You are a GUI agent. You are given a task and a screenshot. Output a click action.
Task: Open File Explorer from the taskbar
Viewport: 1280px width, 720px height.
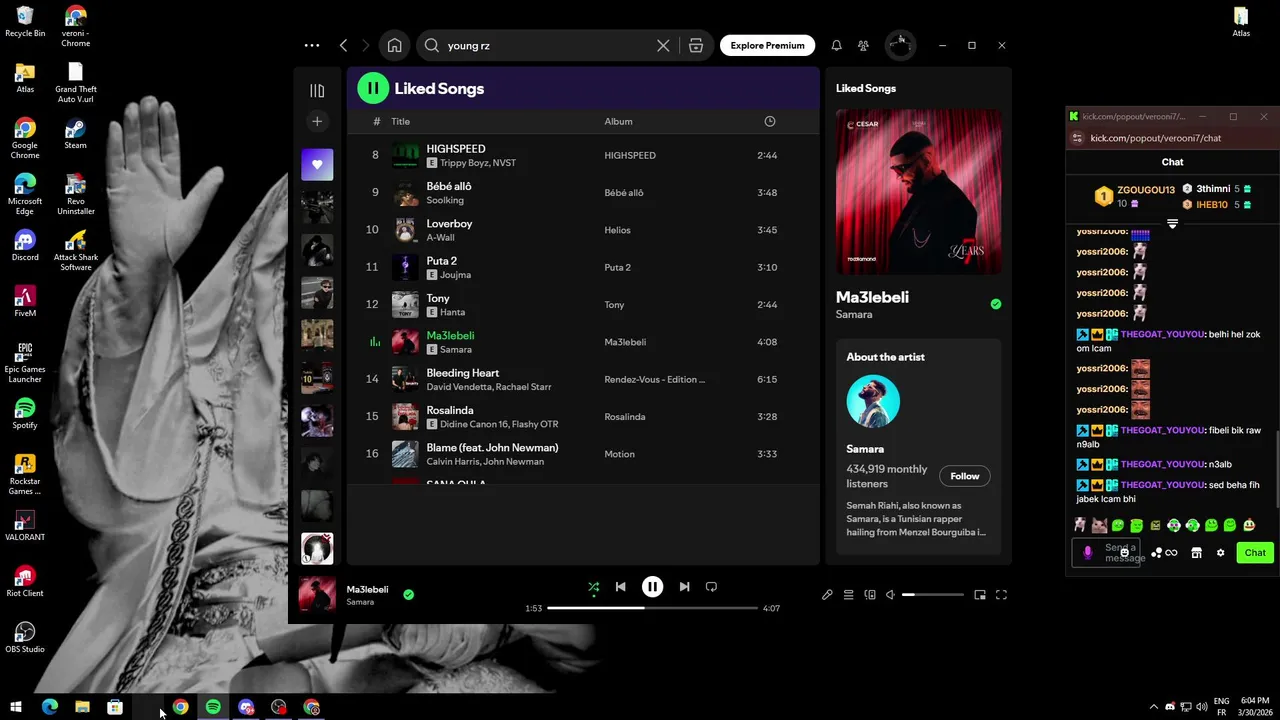tap(82, 707)
